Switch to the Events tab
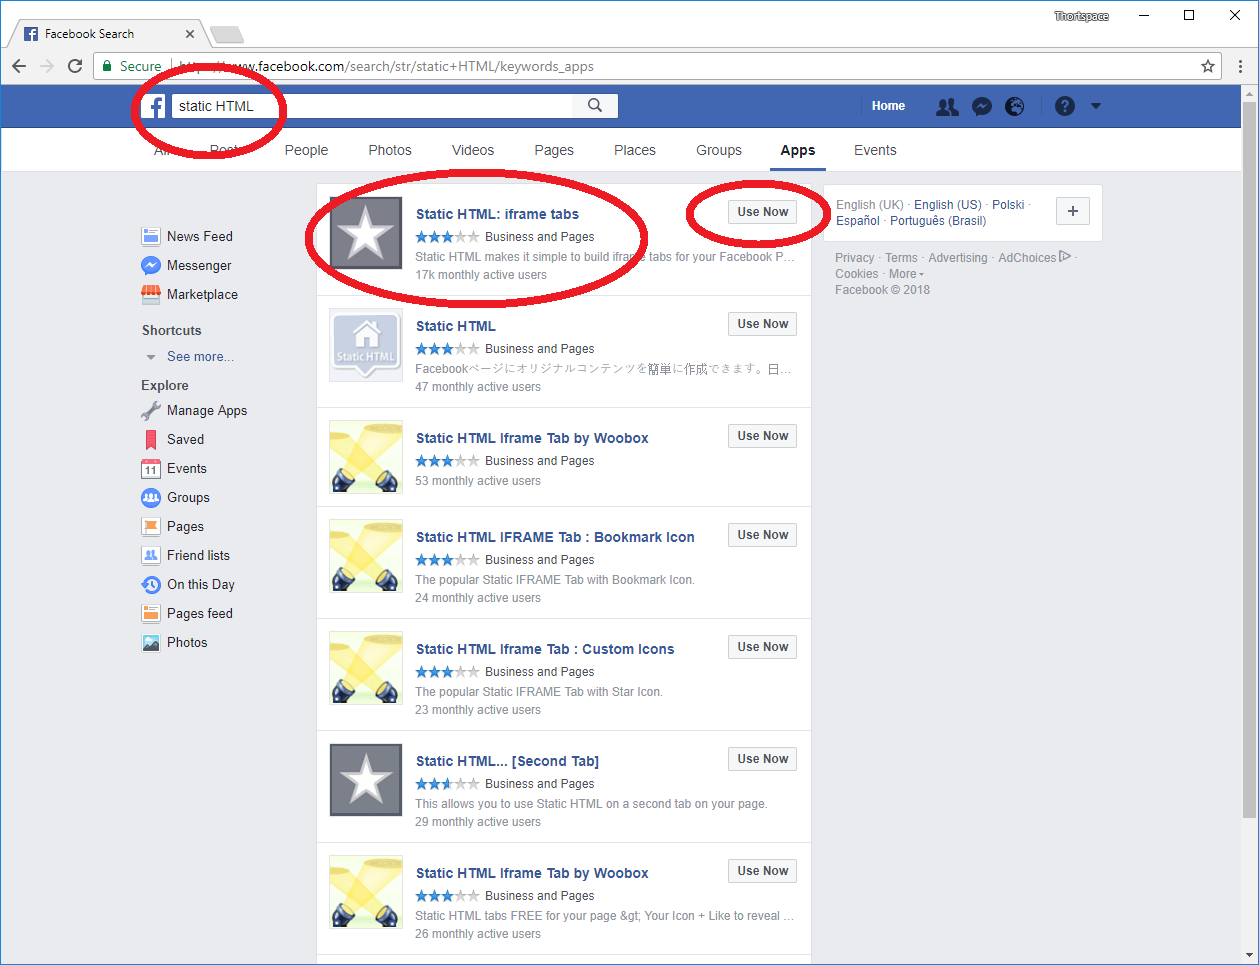 tap(875, 150)
